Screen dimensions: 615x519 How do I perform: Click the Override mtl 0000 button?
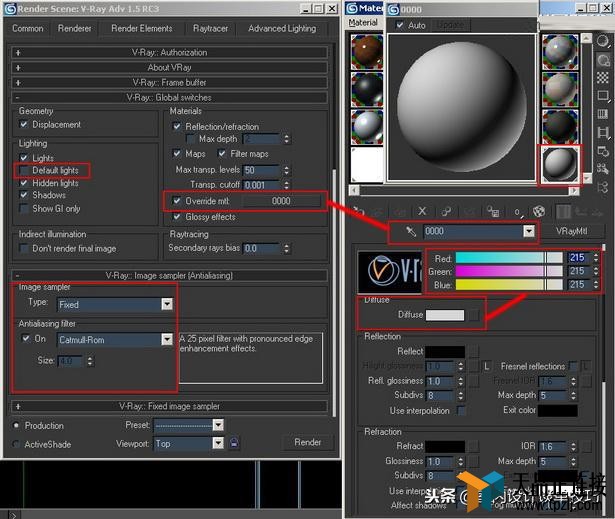click(281, 201)
